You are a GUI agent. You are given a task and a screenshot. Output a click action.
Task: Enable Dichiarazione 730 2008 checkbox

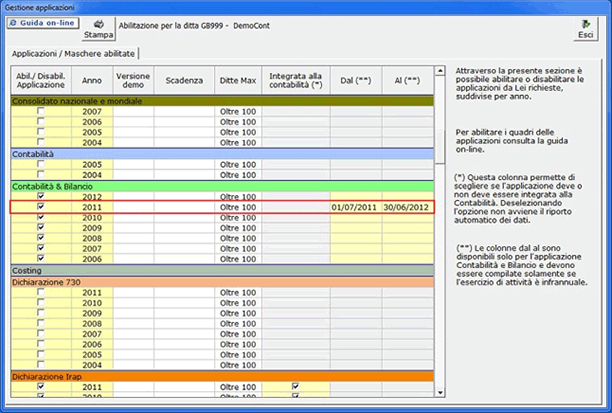tap(41, 323)
